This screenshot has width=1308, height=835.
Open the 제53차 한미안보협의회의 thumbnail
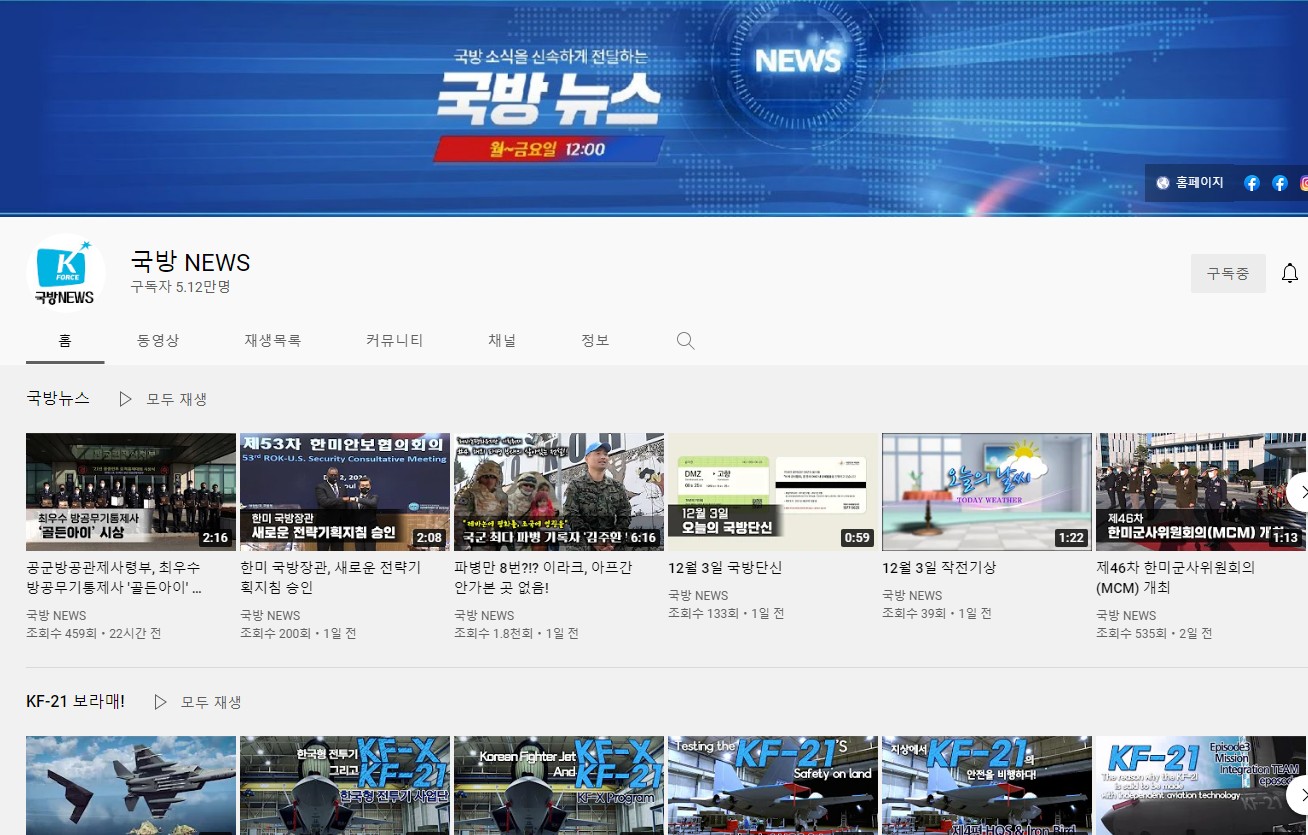tap(345, 492)
